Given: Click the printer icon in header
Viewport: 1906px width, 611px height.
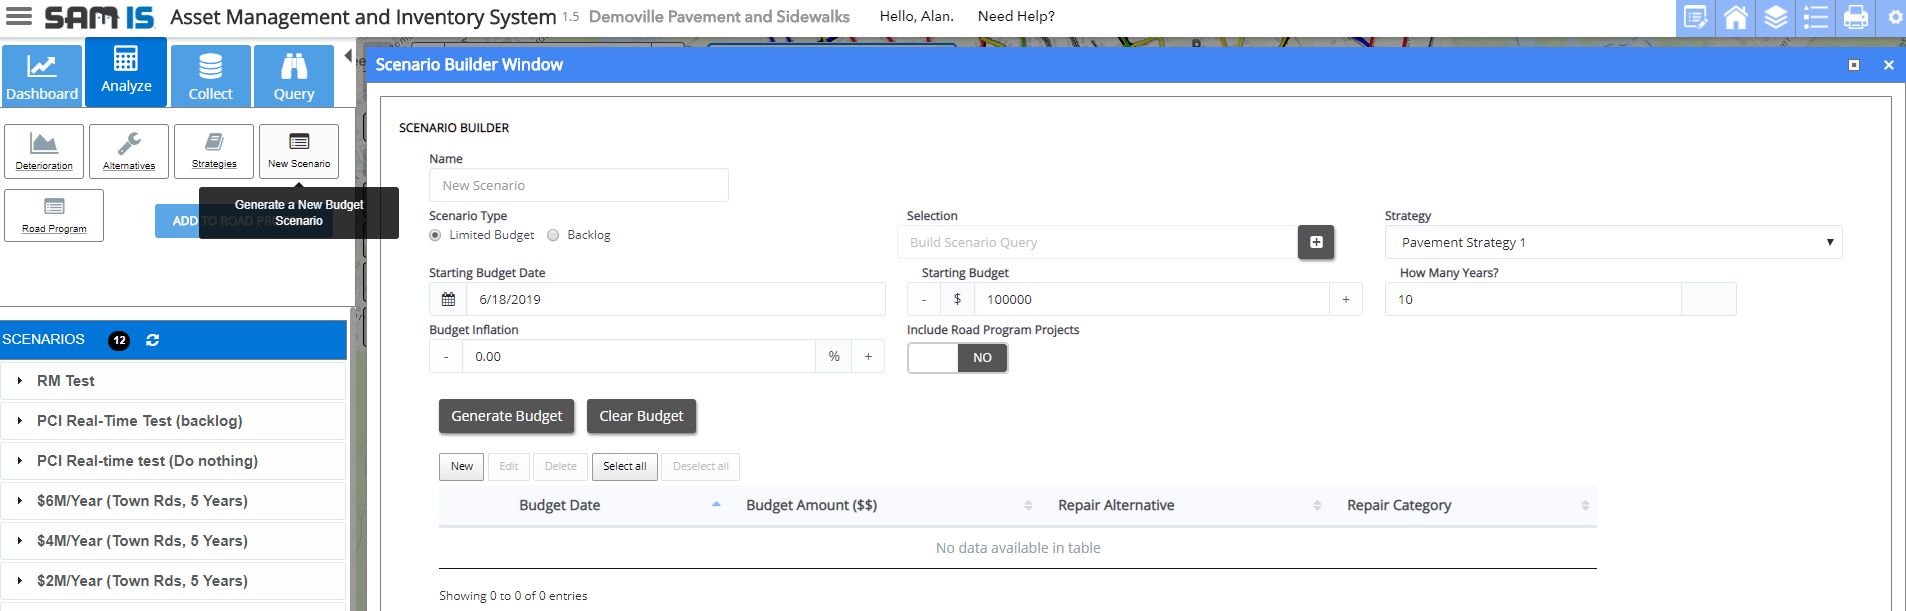Looking at the screenshot, I should [1856, 18].
